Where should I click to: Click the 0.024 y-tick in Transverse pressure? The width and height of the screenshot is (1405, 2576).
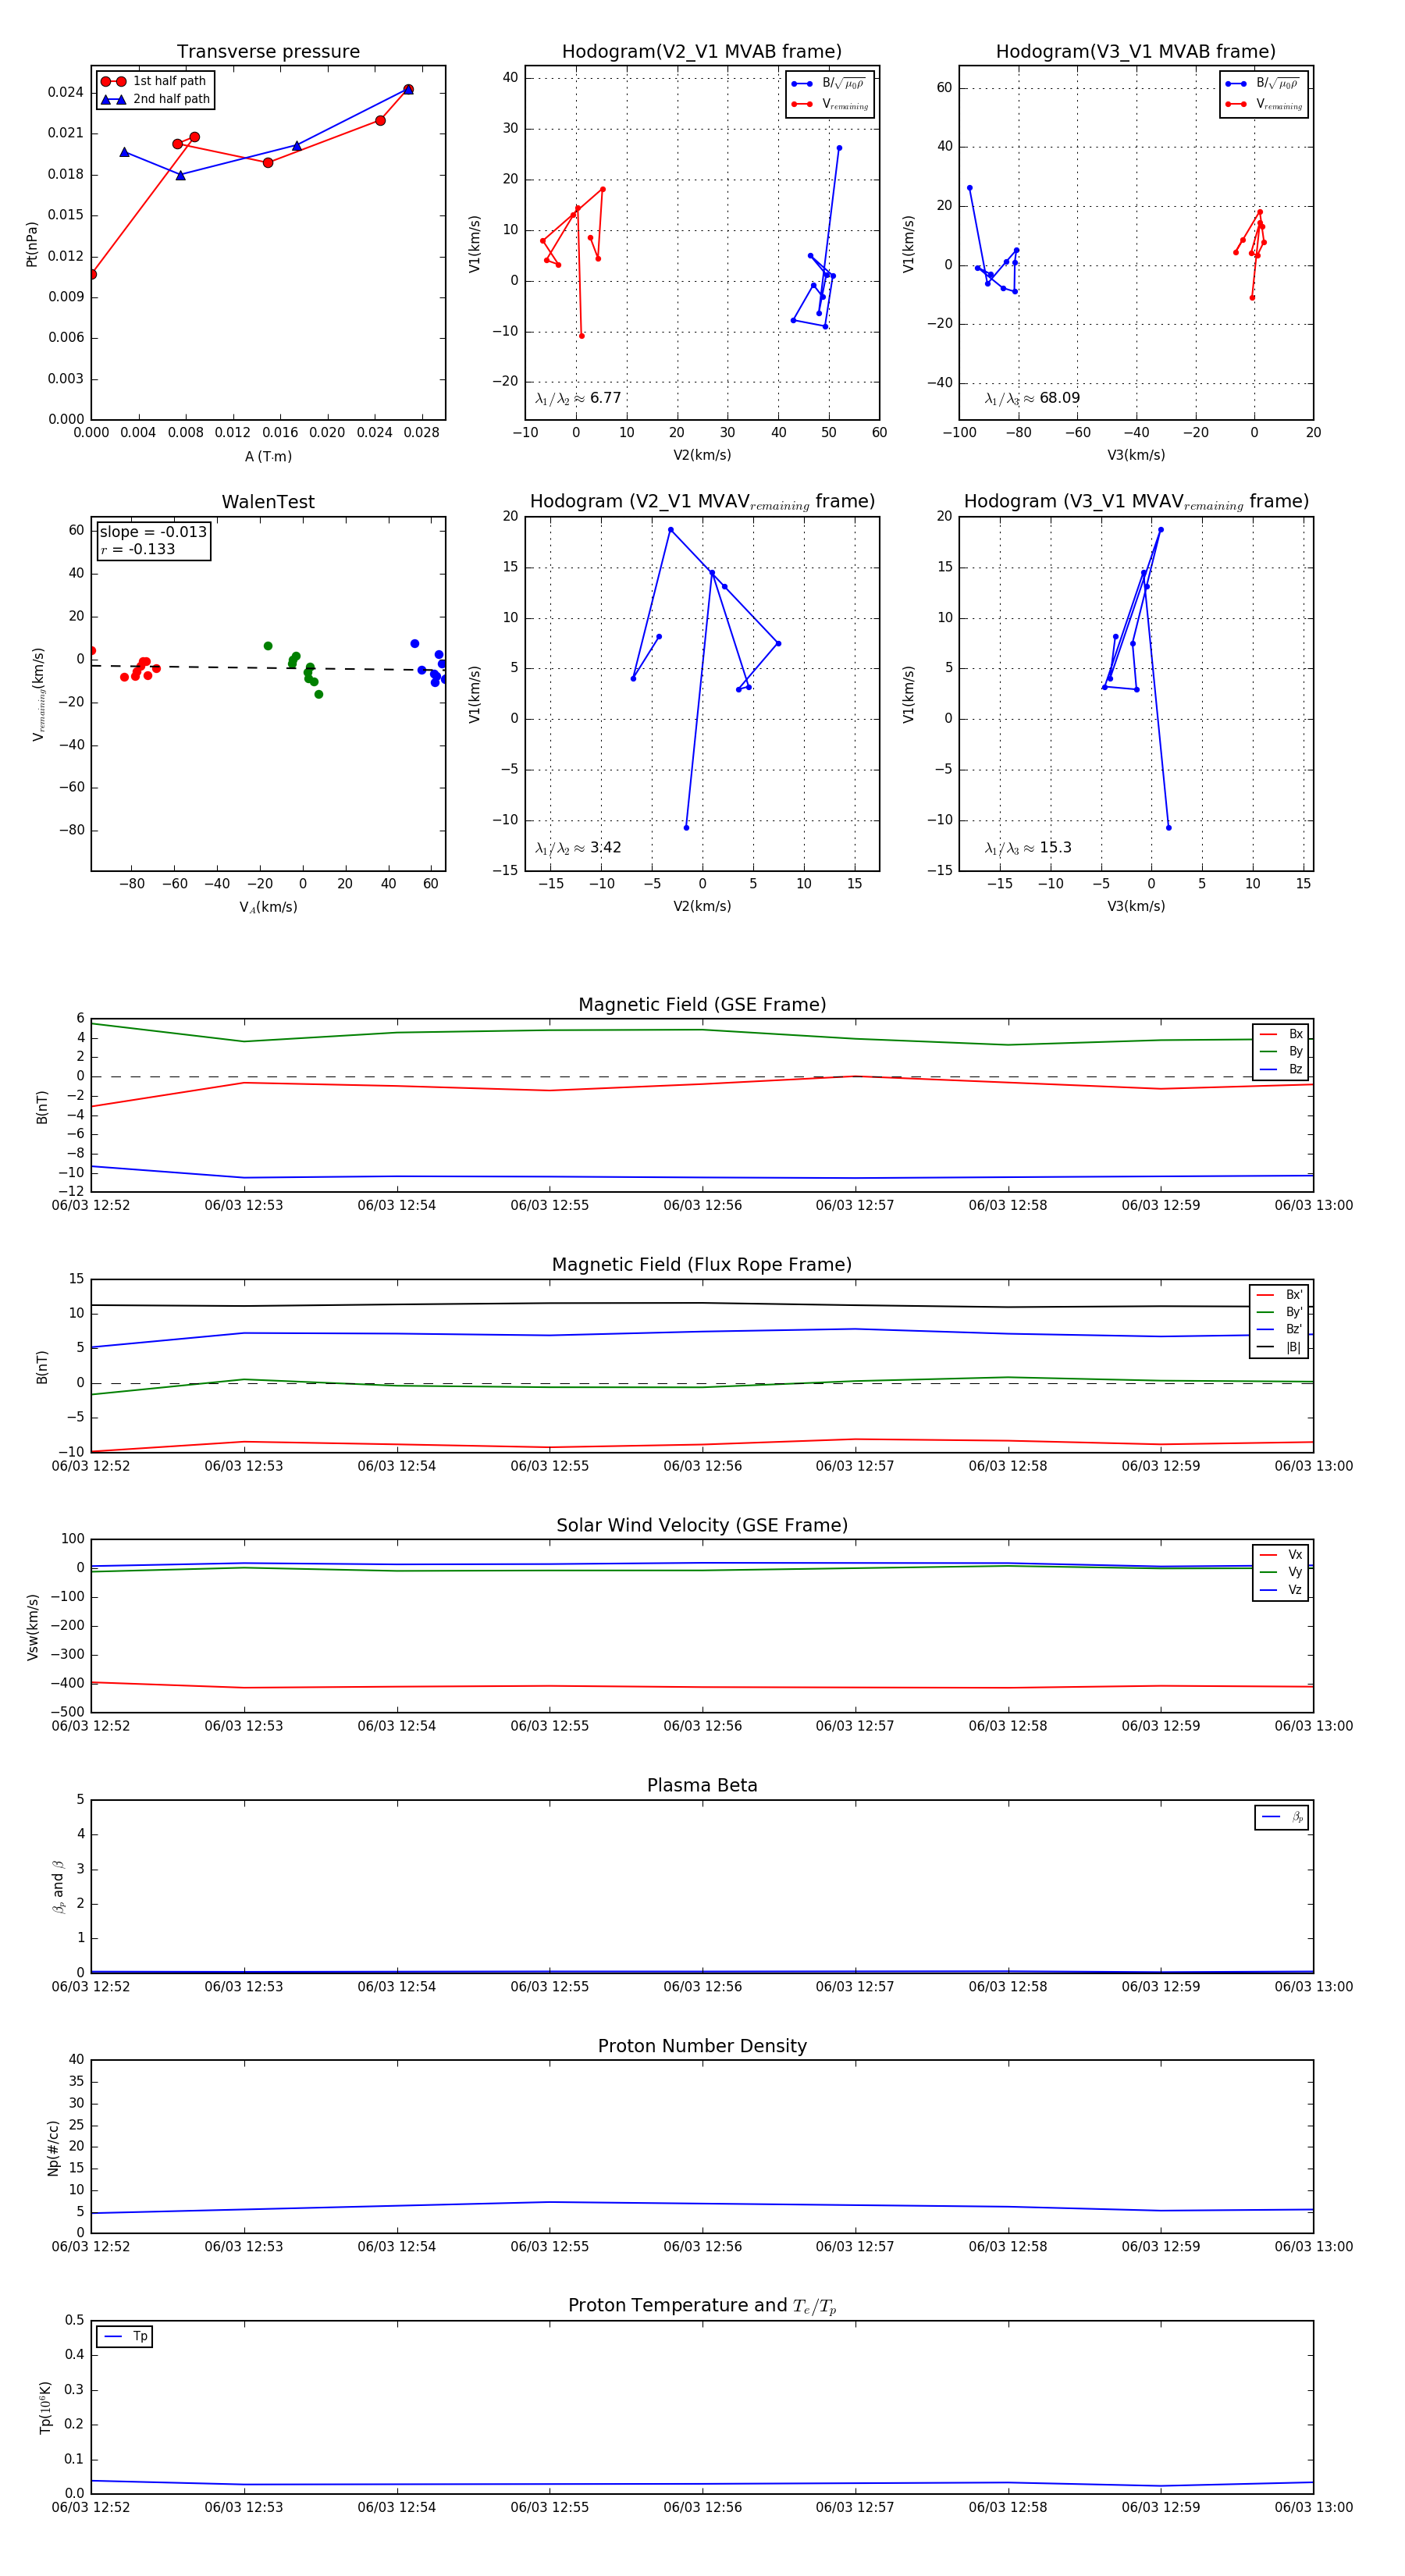(65, 92)
